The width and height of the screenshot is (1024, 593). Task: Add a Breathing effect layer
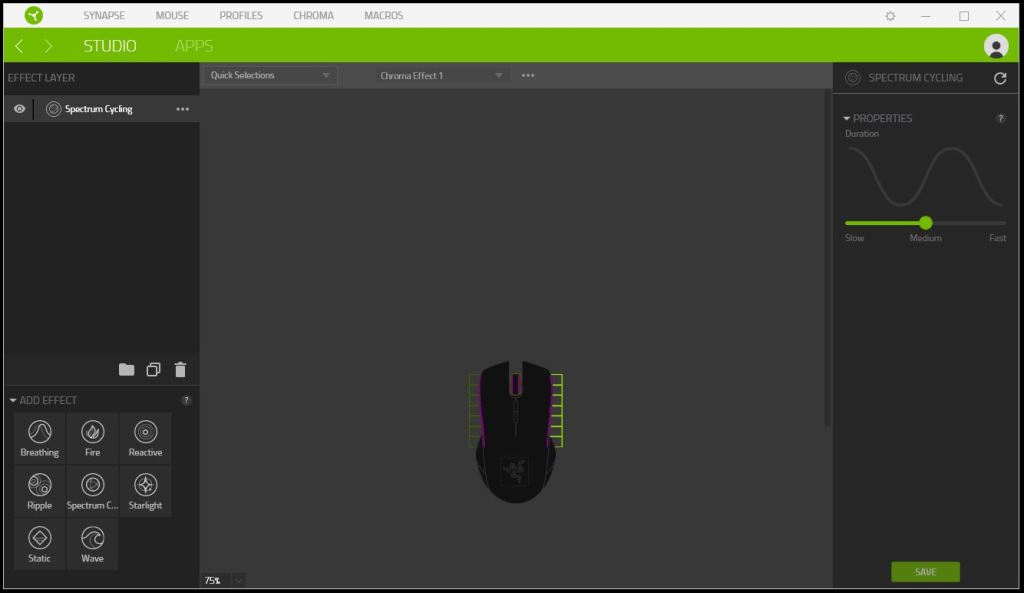tap(40, 437)
